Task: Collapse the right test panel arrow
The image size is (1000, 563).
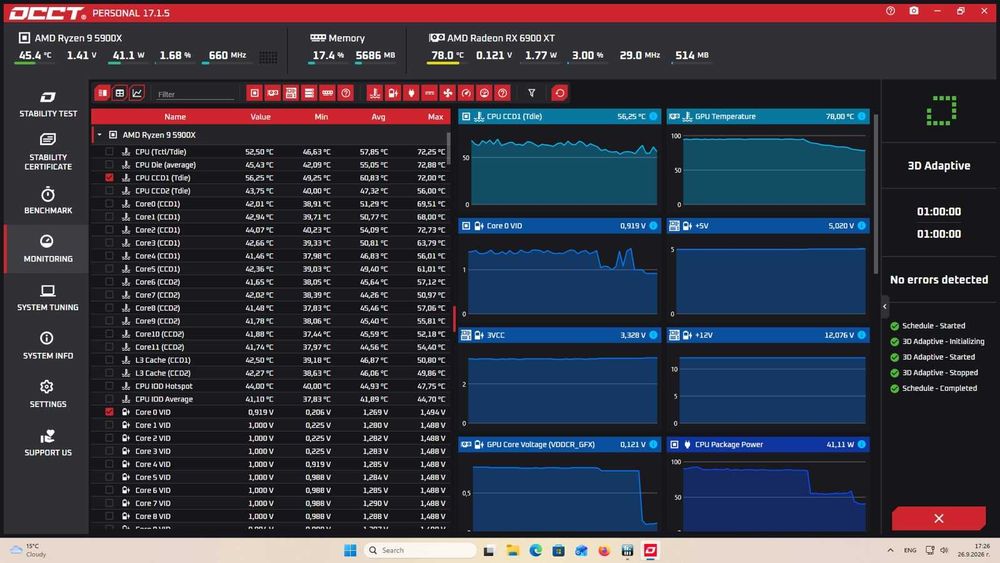Action: tap(885, 307)
